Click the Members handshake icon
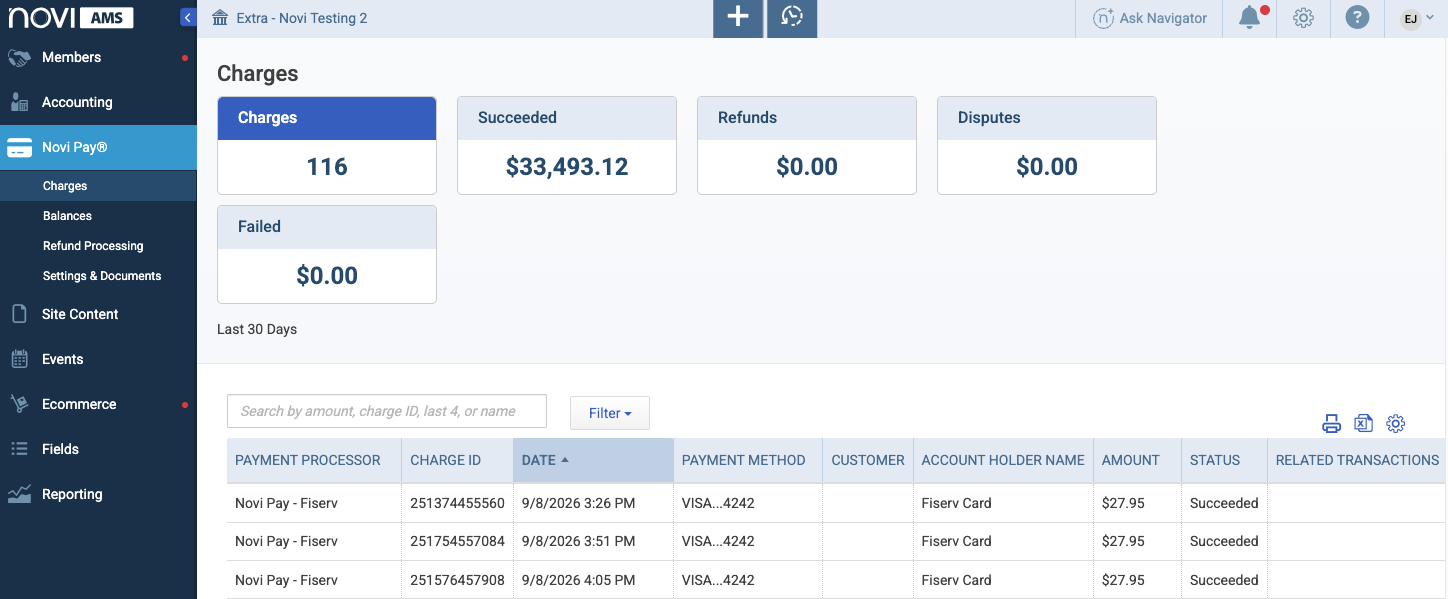This screenshot has height=599, width=1448. 19,58
